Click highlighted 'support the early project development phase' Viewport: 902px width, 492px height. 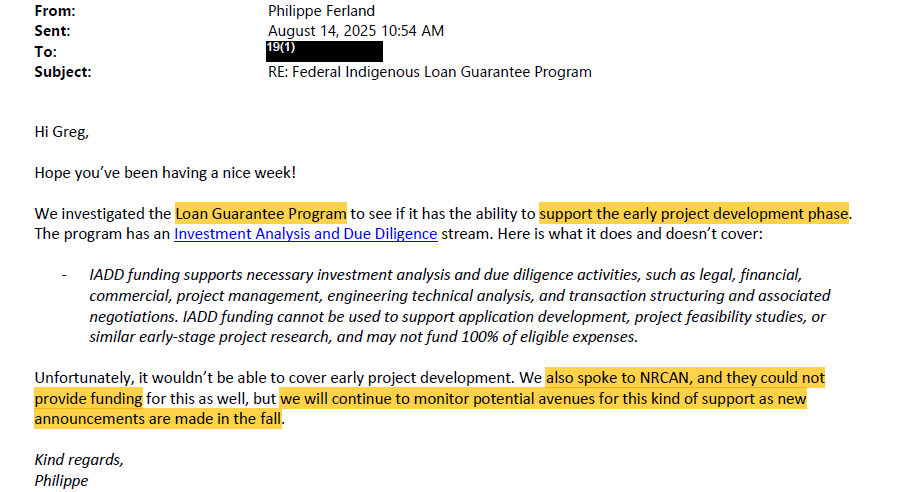click(694, 213)
